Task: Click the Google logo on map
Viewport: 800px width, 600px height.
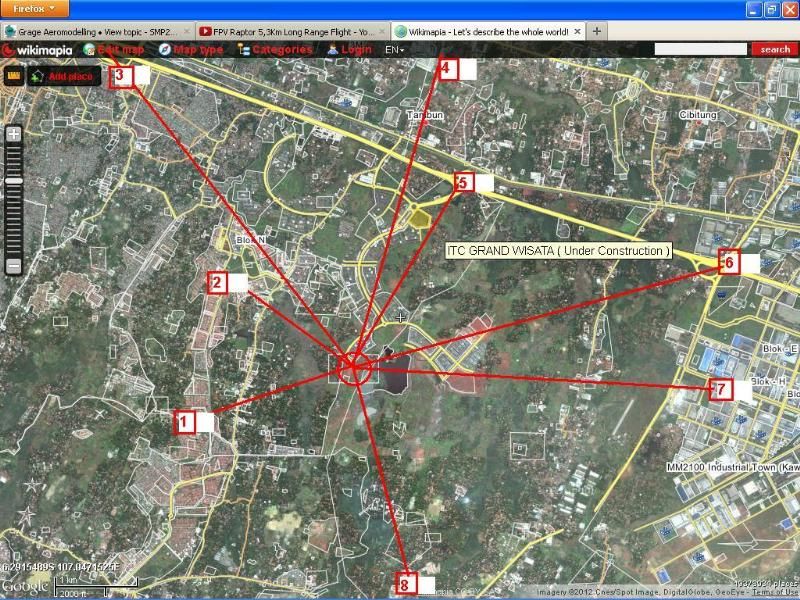Action: tap(24, 587)
